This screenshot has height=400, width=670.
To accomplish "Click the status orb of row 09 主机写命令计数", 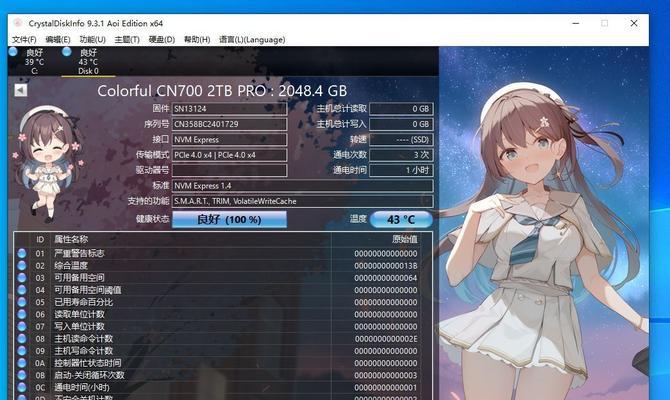I will click(22, 350).
